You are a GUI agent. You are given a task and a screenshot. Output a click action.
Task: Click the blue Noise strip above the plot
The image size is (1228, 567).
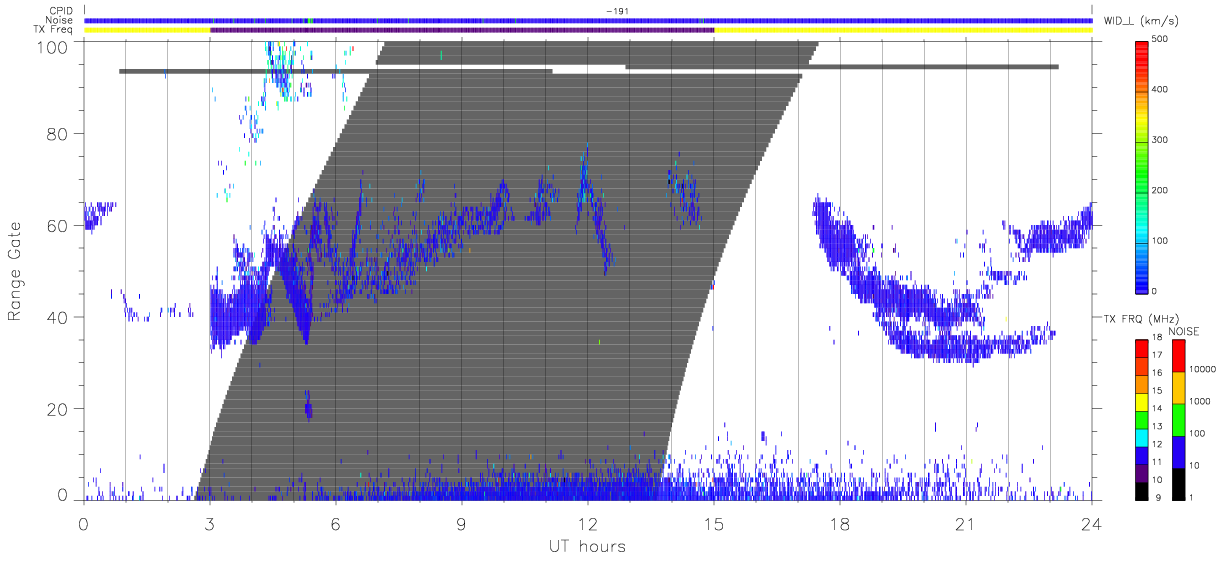(588, 20)
